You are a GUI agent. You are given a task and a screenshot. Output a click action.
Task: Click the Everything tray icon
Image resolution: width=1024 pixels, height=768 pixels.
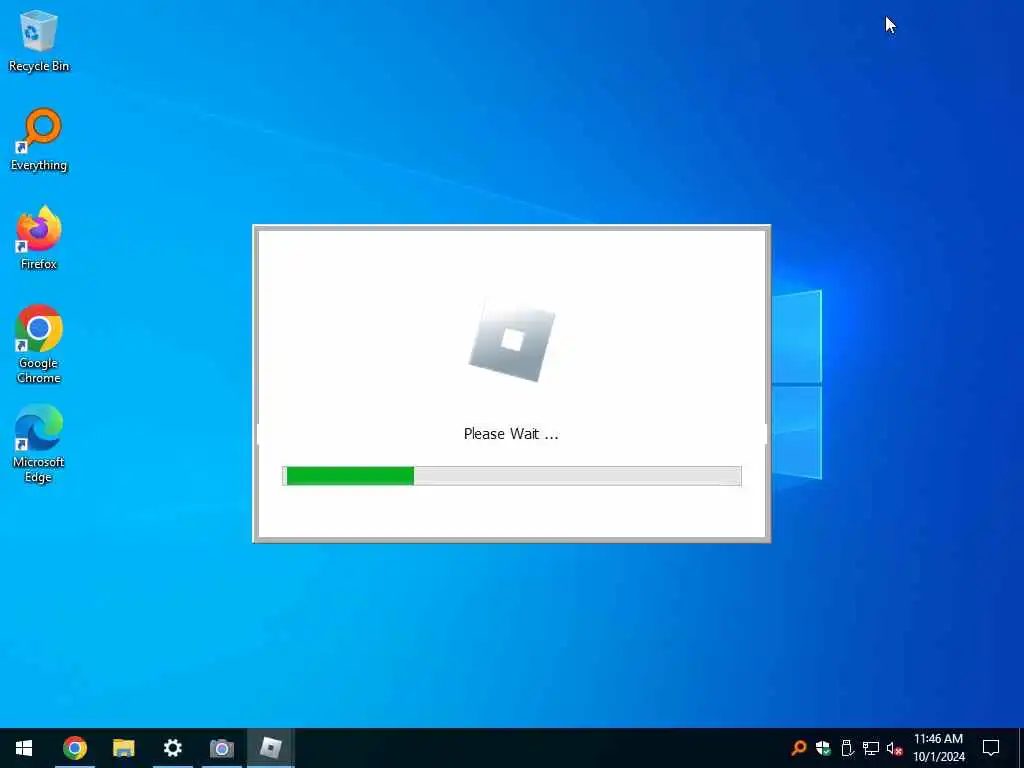pyautogui.click(x=799, y=748)
